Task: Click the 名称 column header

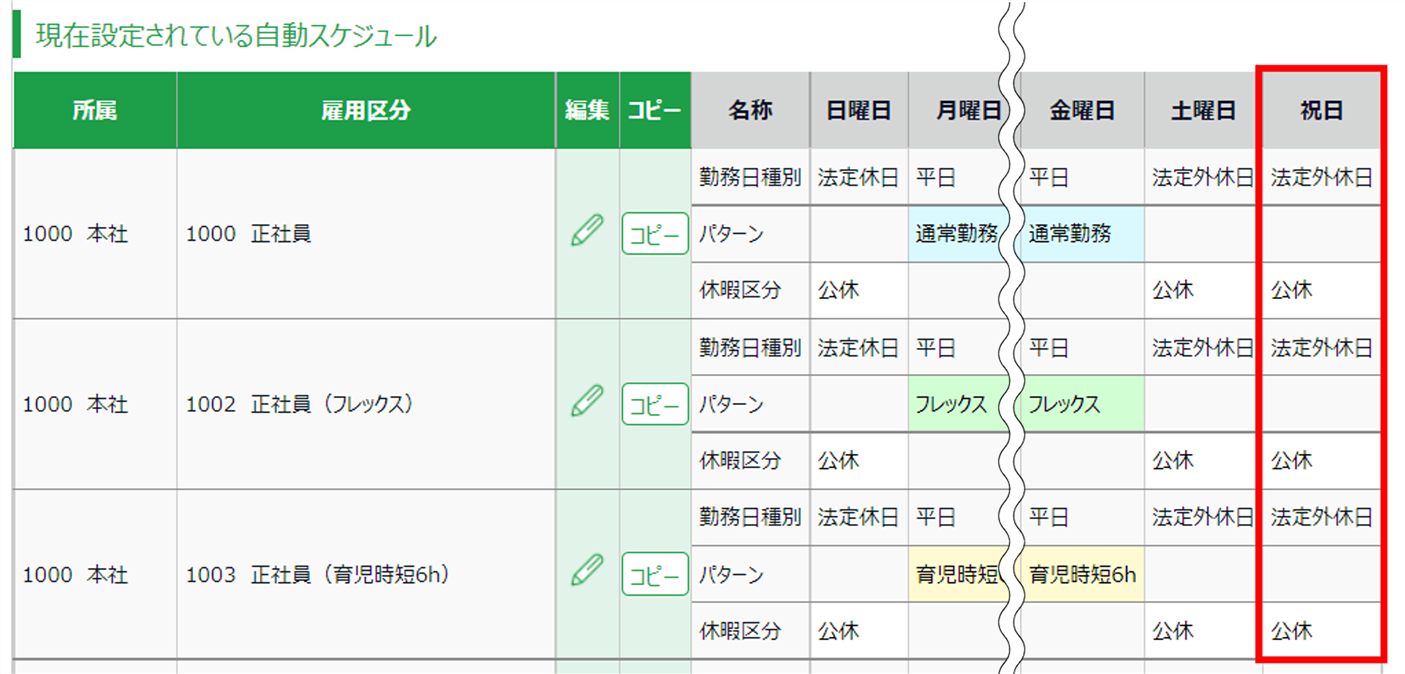Action: coord(750,111)
